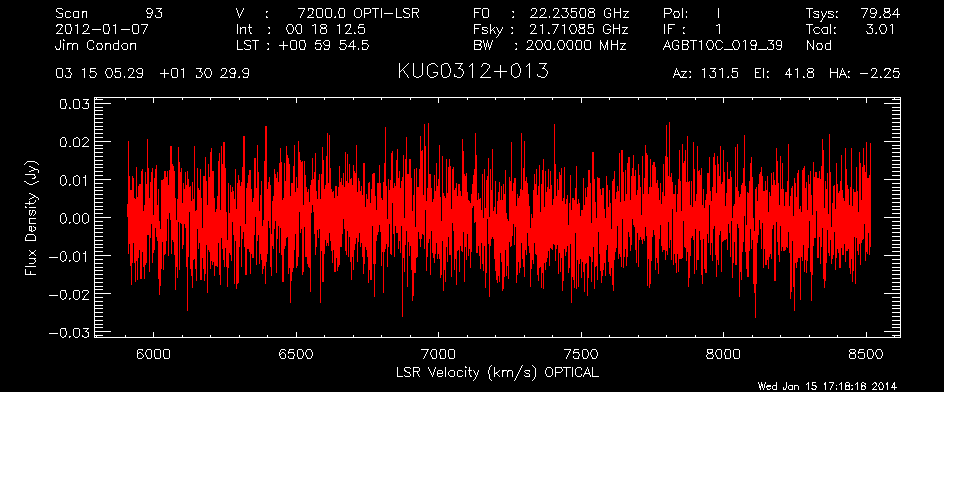Click the integration time 00 18 12.5

pyautogui.click(x=326, y=29)
